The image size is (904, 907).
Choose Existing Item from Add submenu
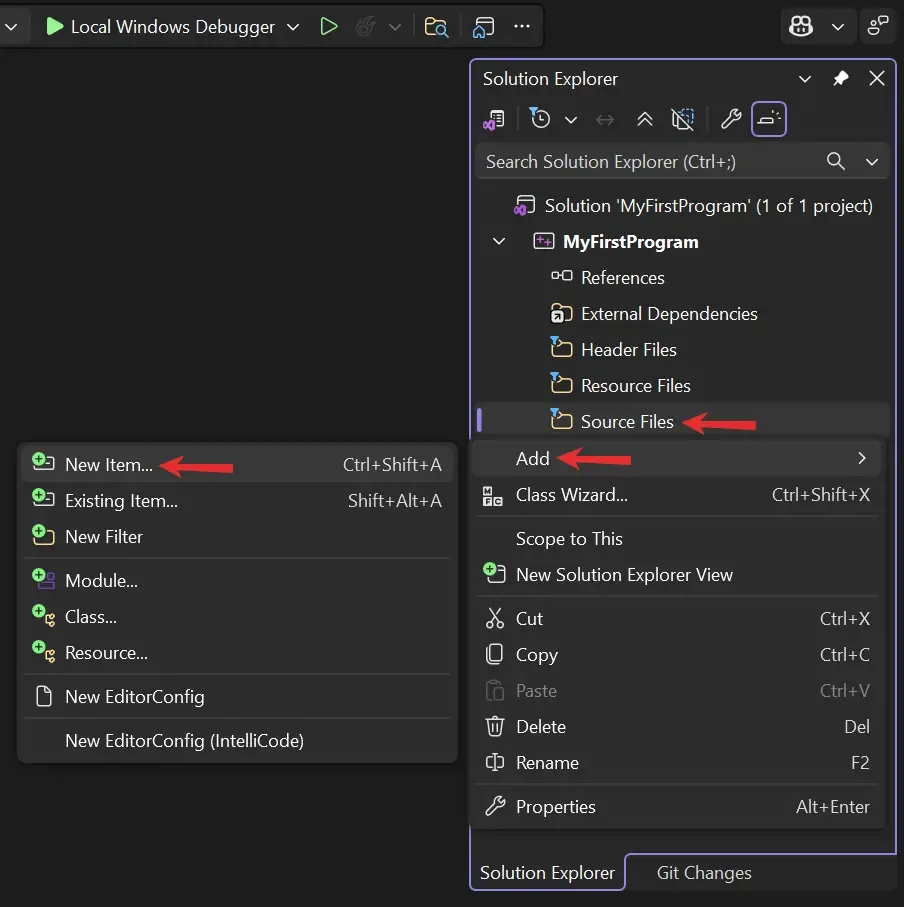[x=237, y=501]
